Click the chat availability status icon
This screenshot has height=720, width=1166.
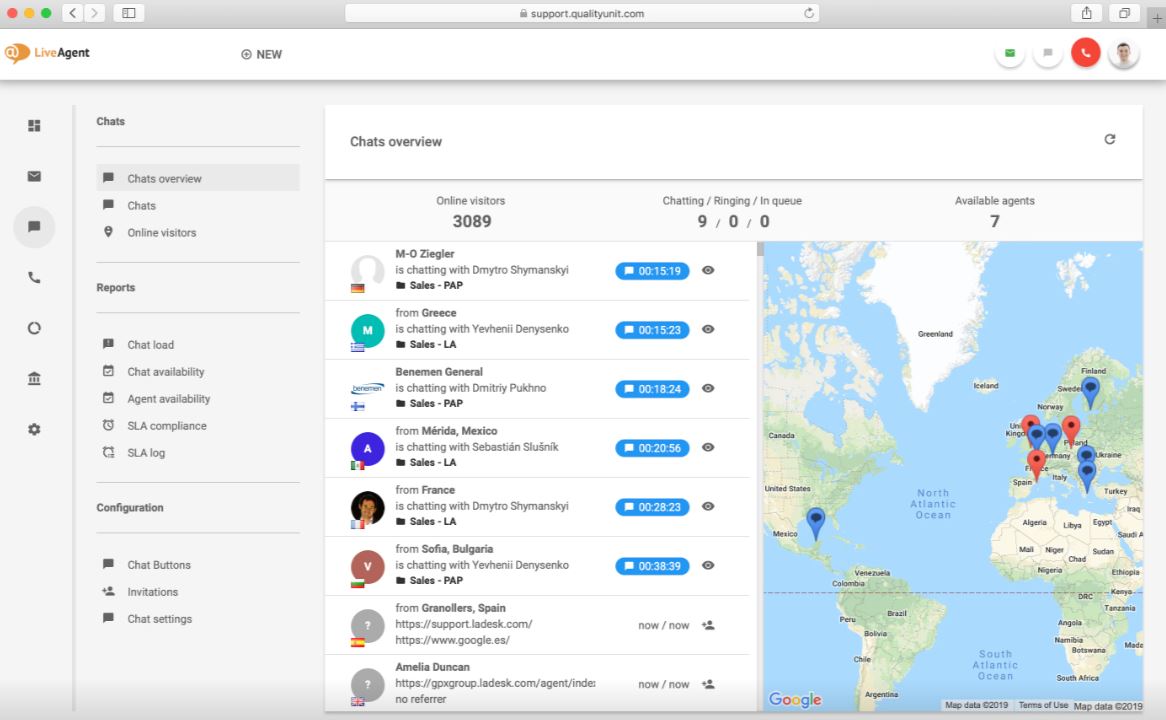(1048, 53)
